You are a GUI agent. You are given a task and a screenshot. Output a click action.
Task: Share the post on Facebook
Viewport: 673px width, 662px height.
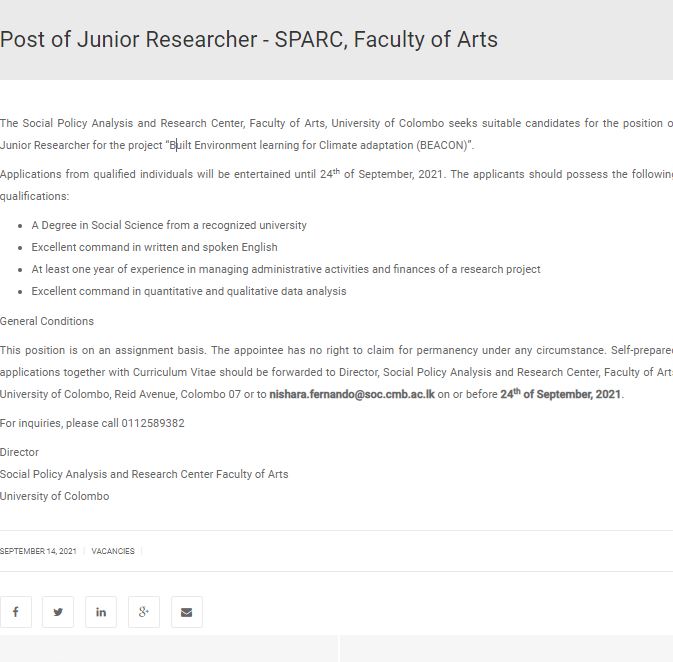pyautogui.click(x=16, y=612)
